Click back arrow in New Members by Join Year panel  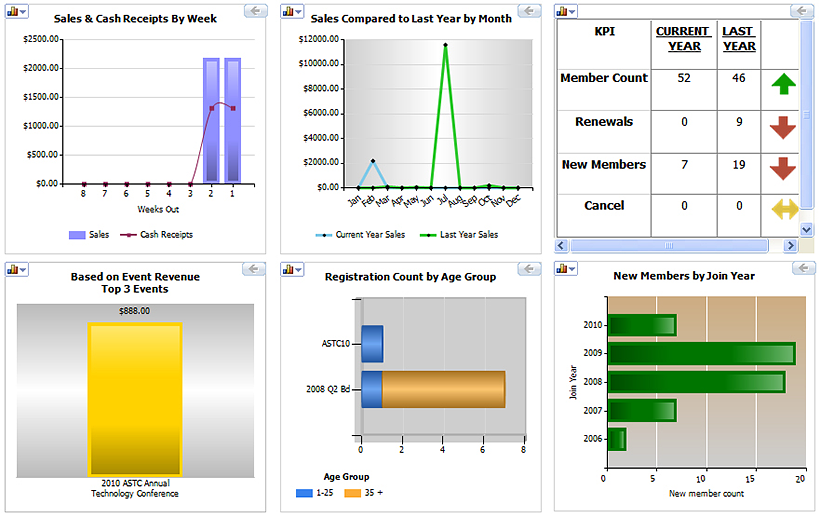point(803,269)
